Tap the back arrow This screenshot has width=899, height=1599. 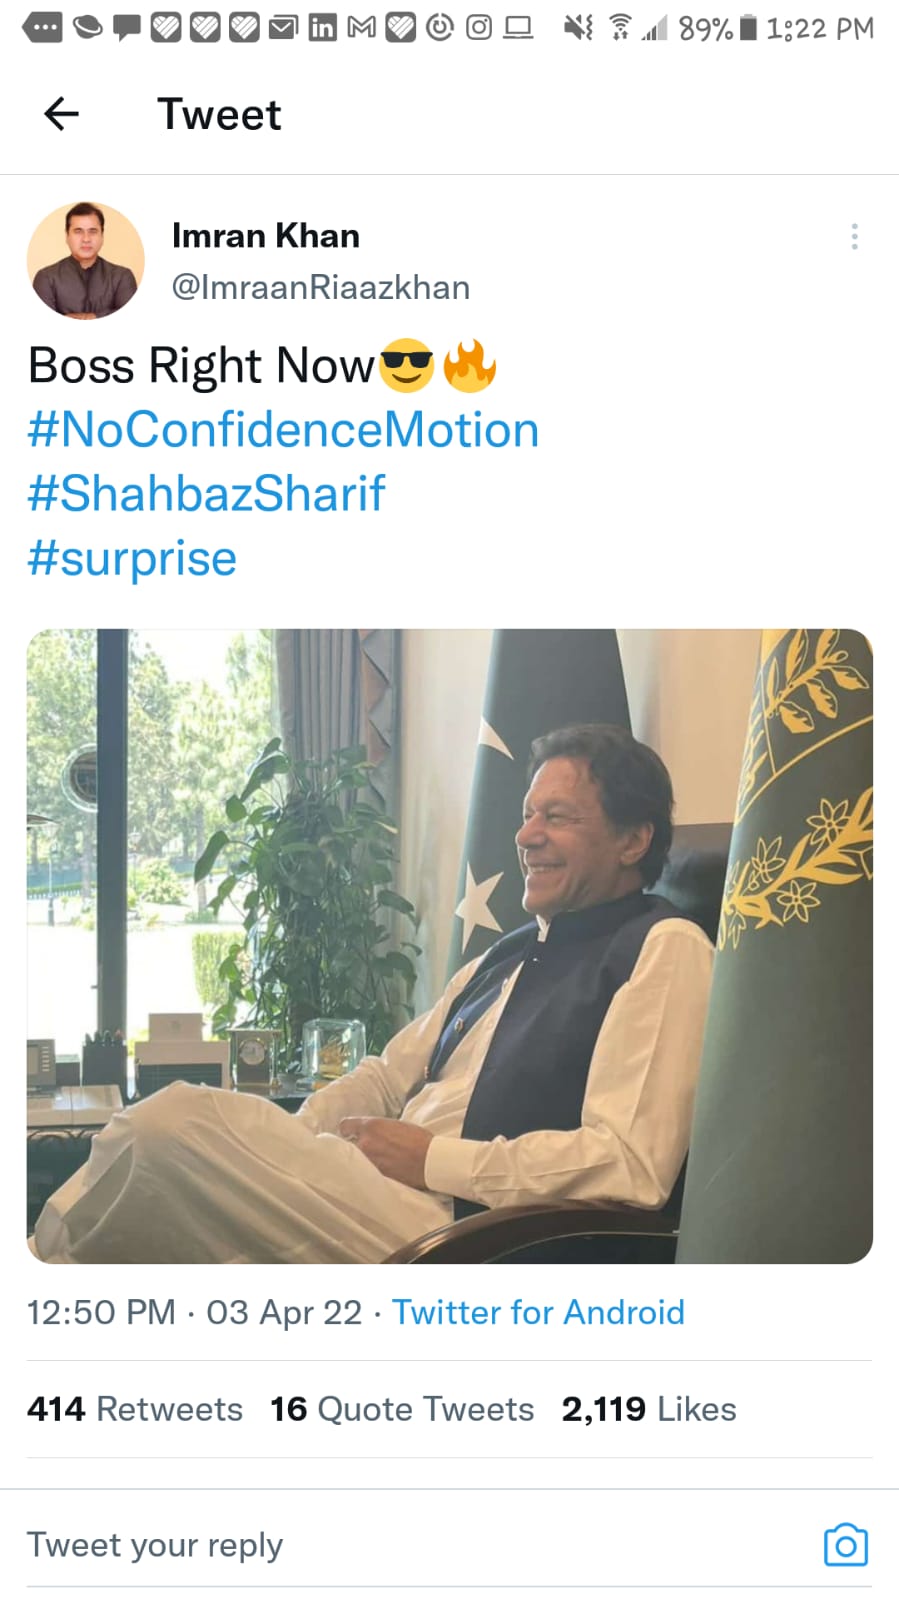(61, 114)
